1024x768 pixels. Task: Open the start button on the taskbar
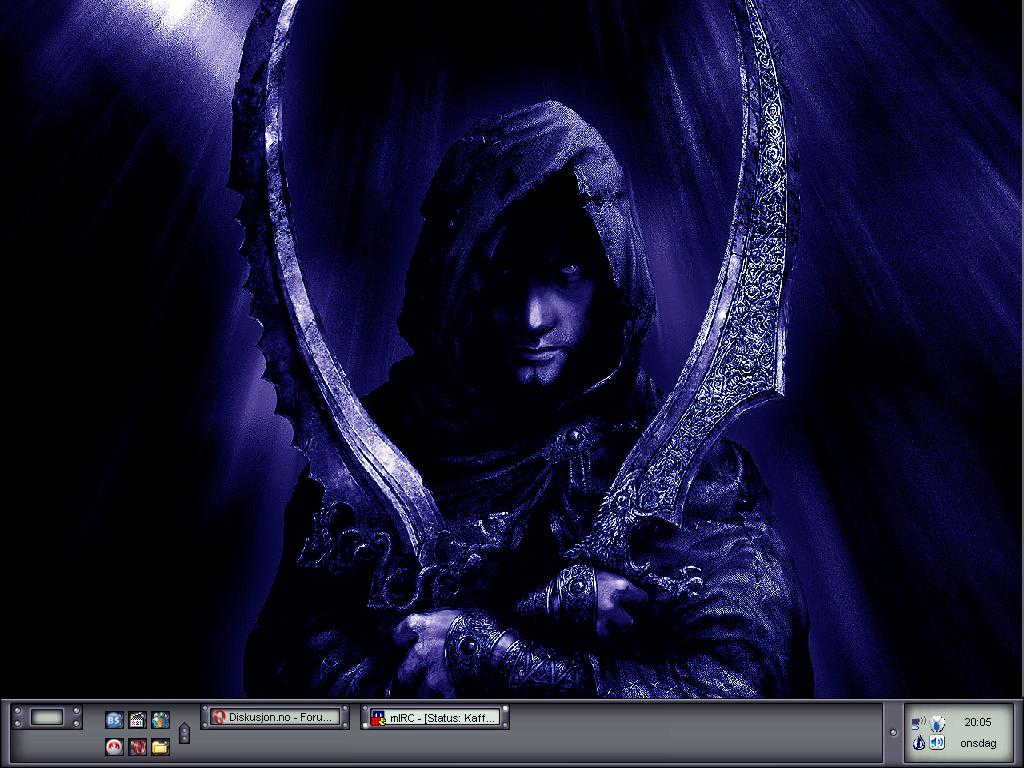pos(48,718)
